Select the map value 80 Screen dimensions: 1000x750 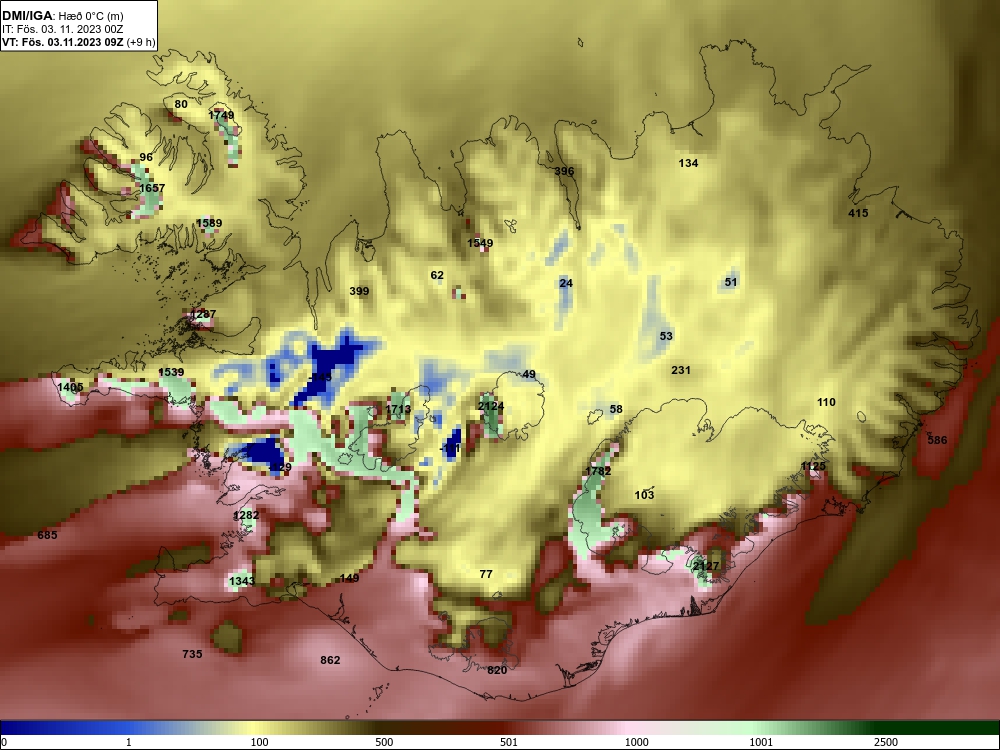[181, 104]
